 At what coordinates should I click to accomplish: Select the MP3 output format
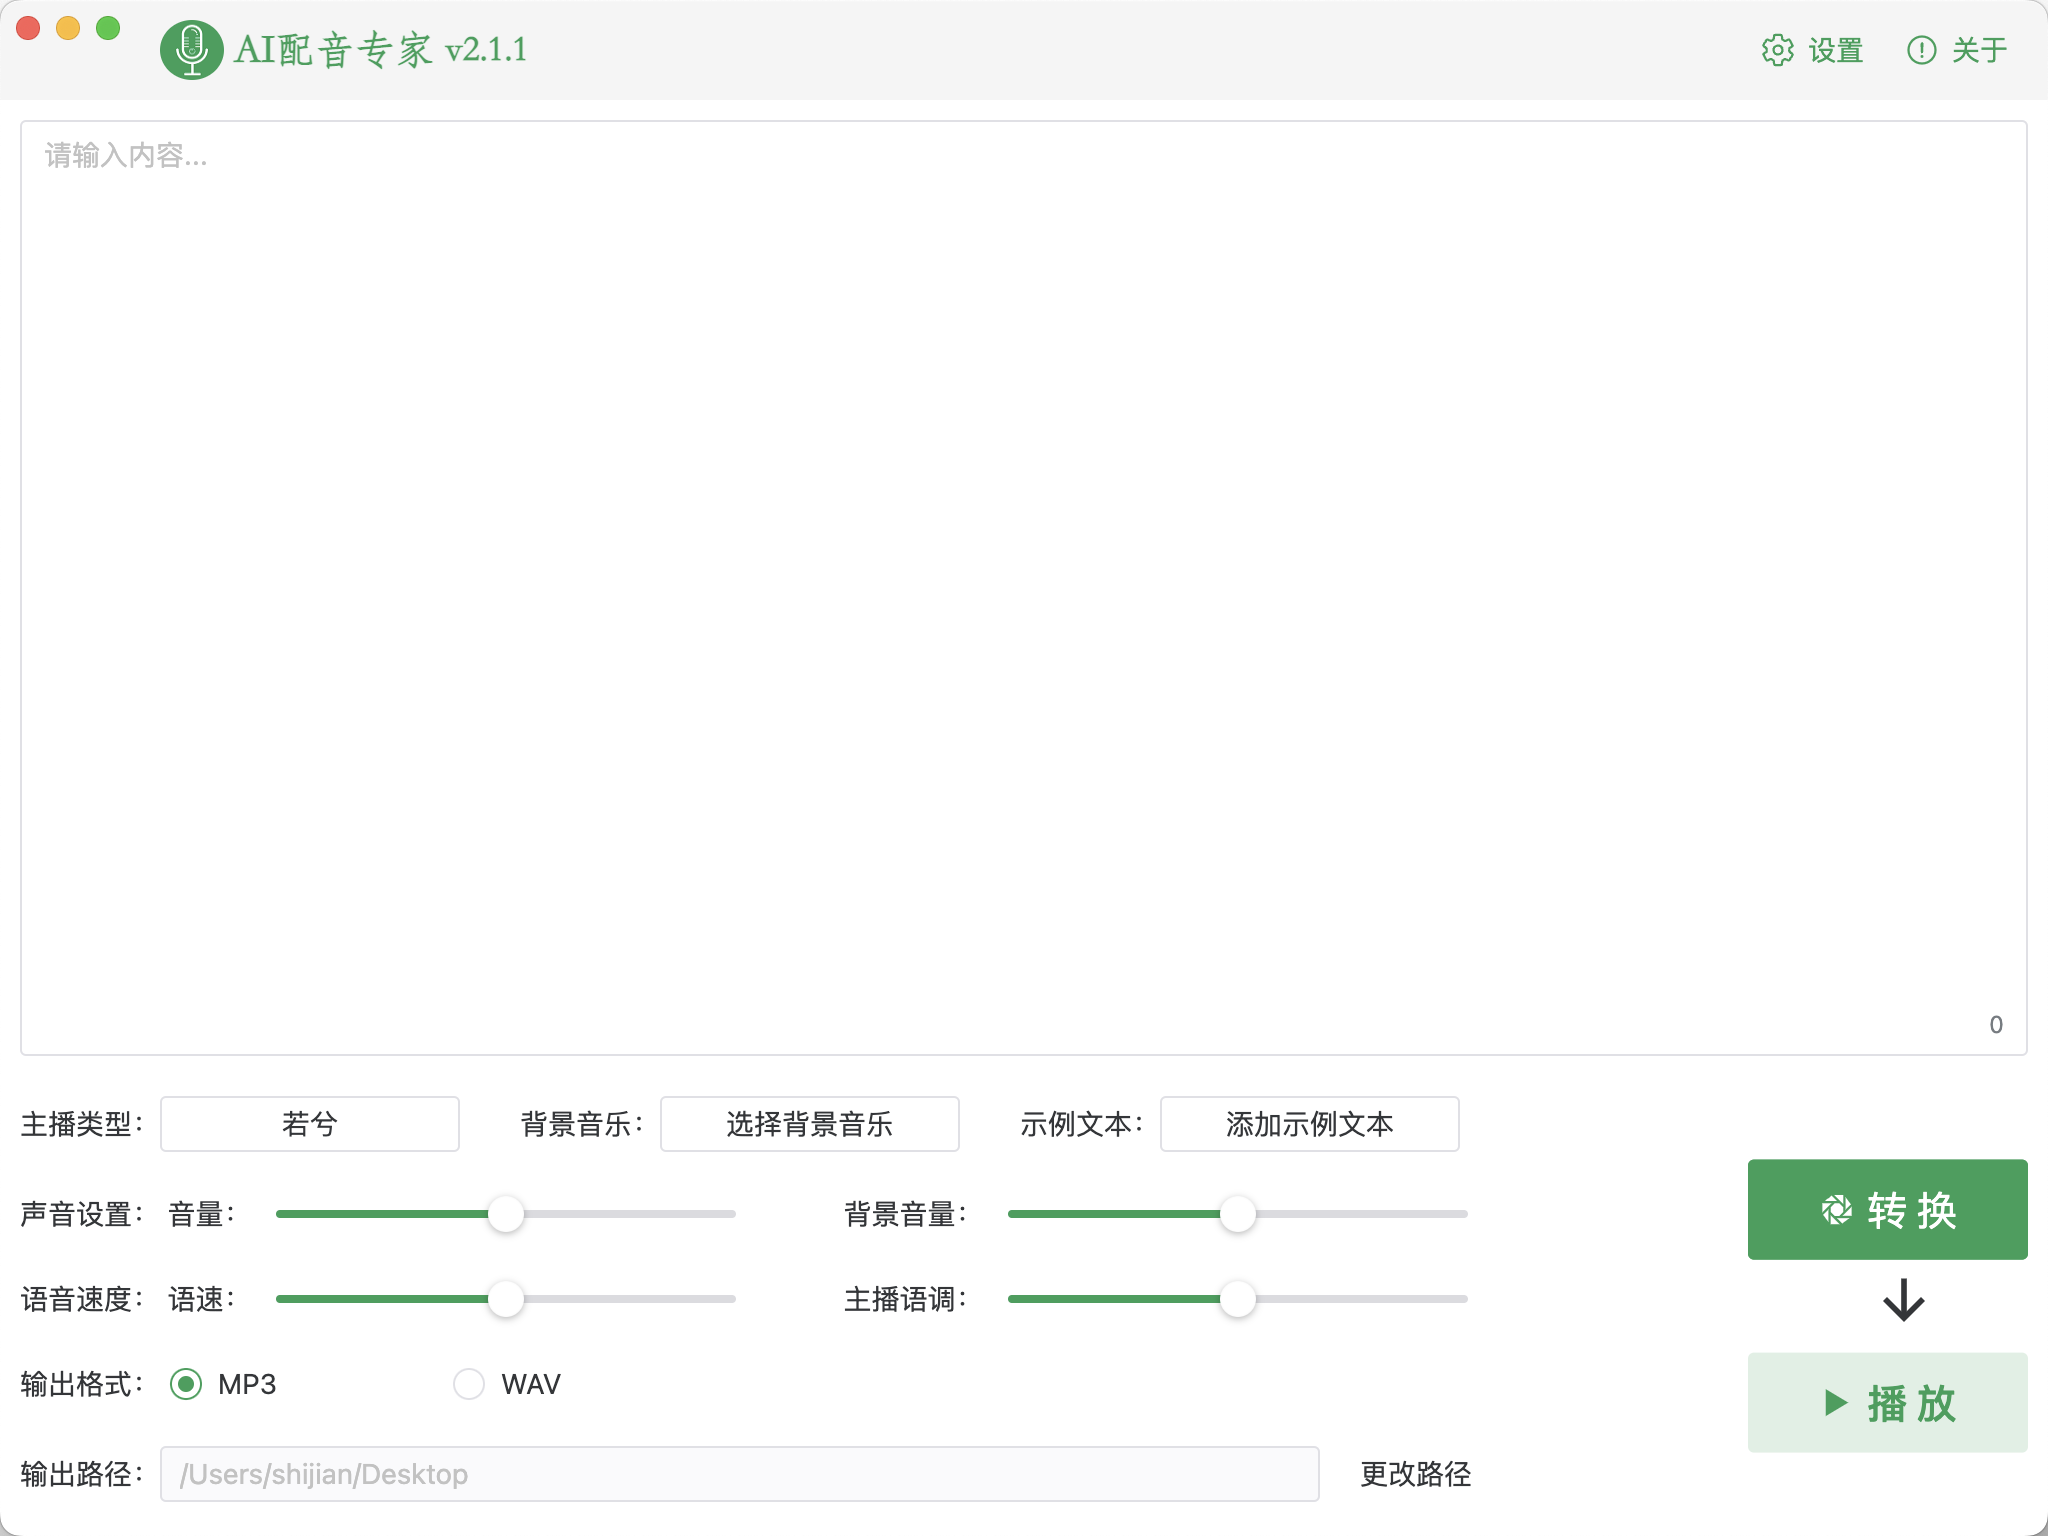coord(186,1384)
